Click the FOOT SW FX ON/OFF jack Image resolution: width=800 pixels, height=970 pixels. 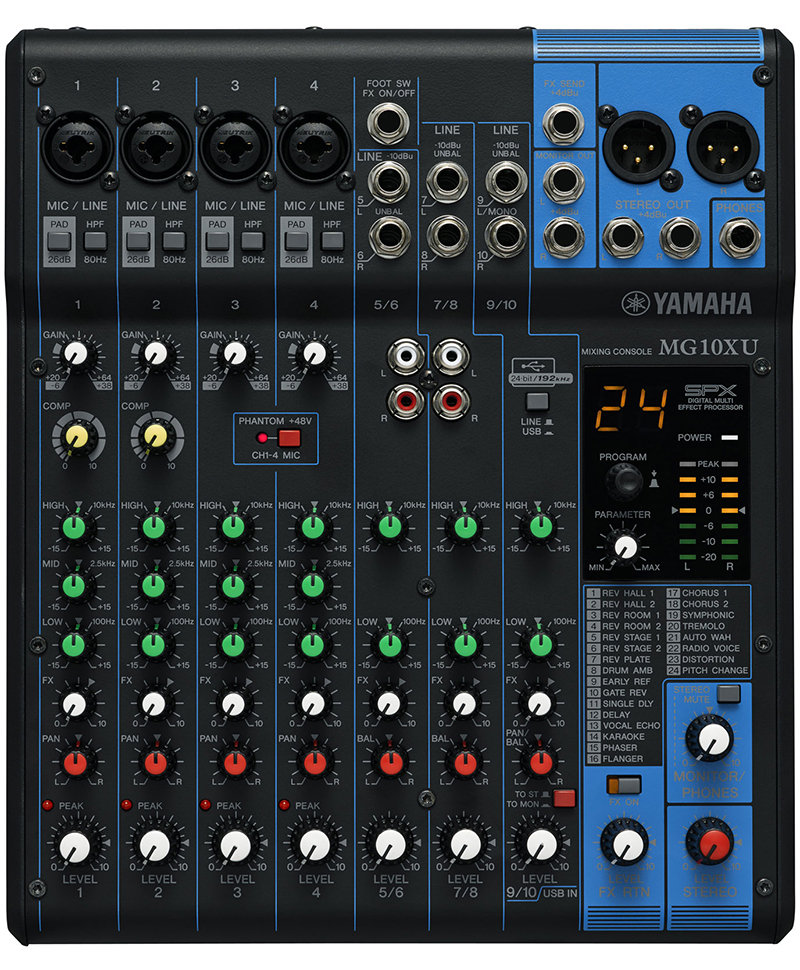(388, 123)
